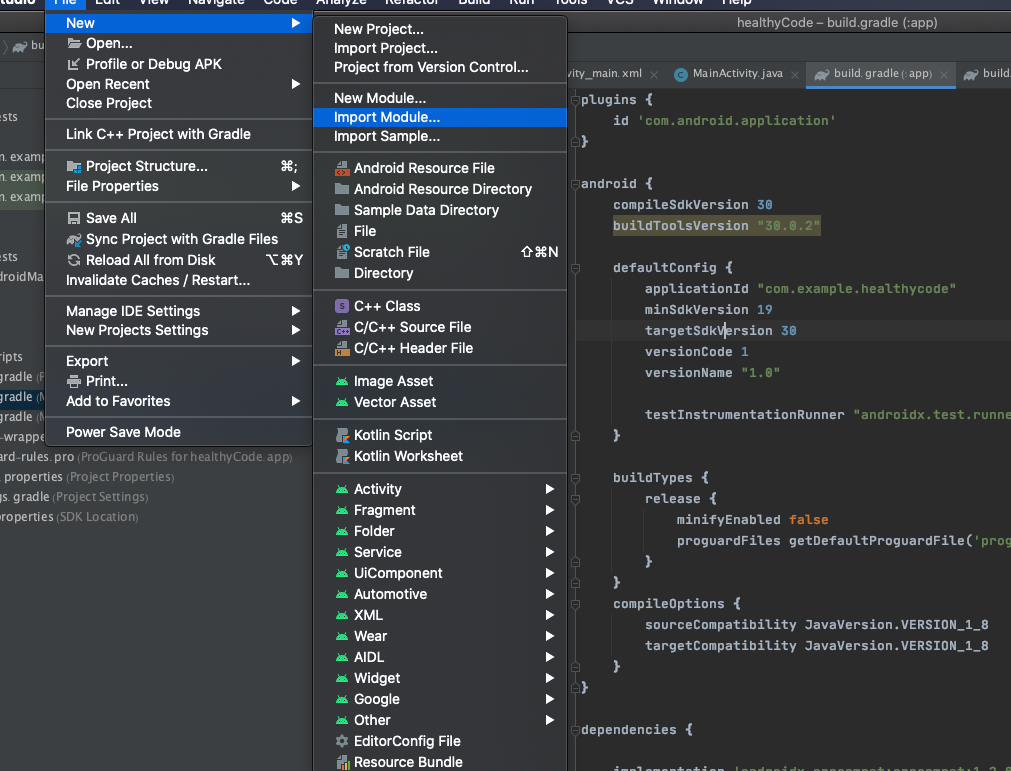
Task: Click the Save All disk icon
Action: tap(74, 218)
